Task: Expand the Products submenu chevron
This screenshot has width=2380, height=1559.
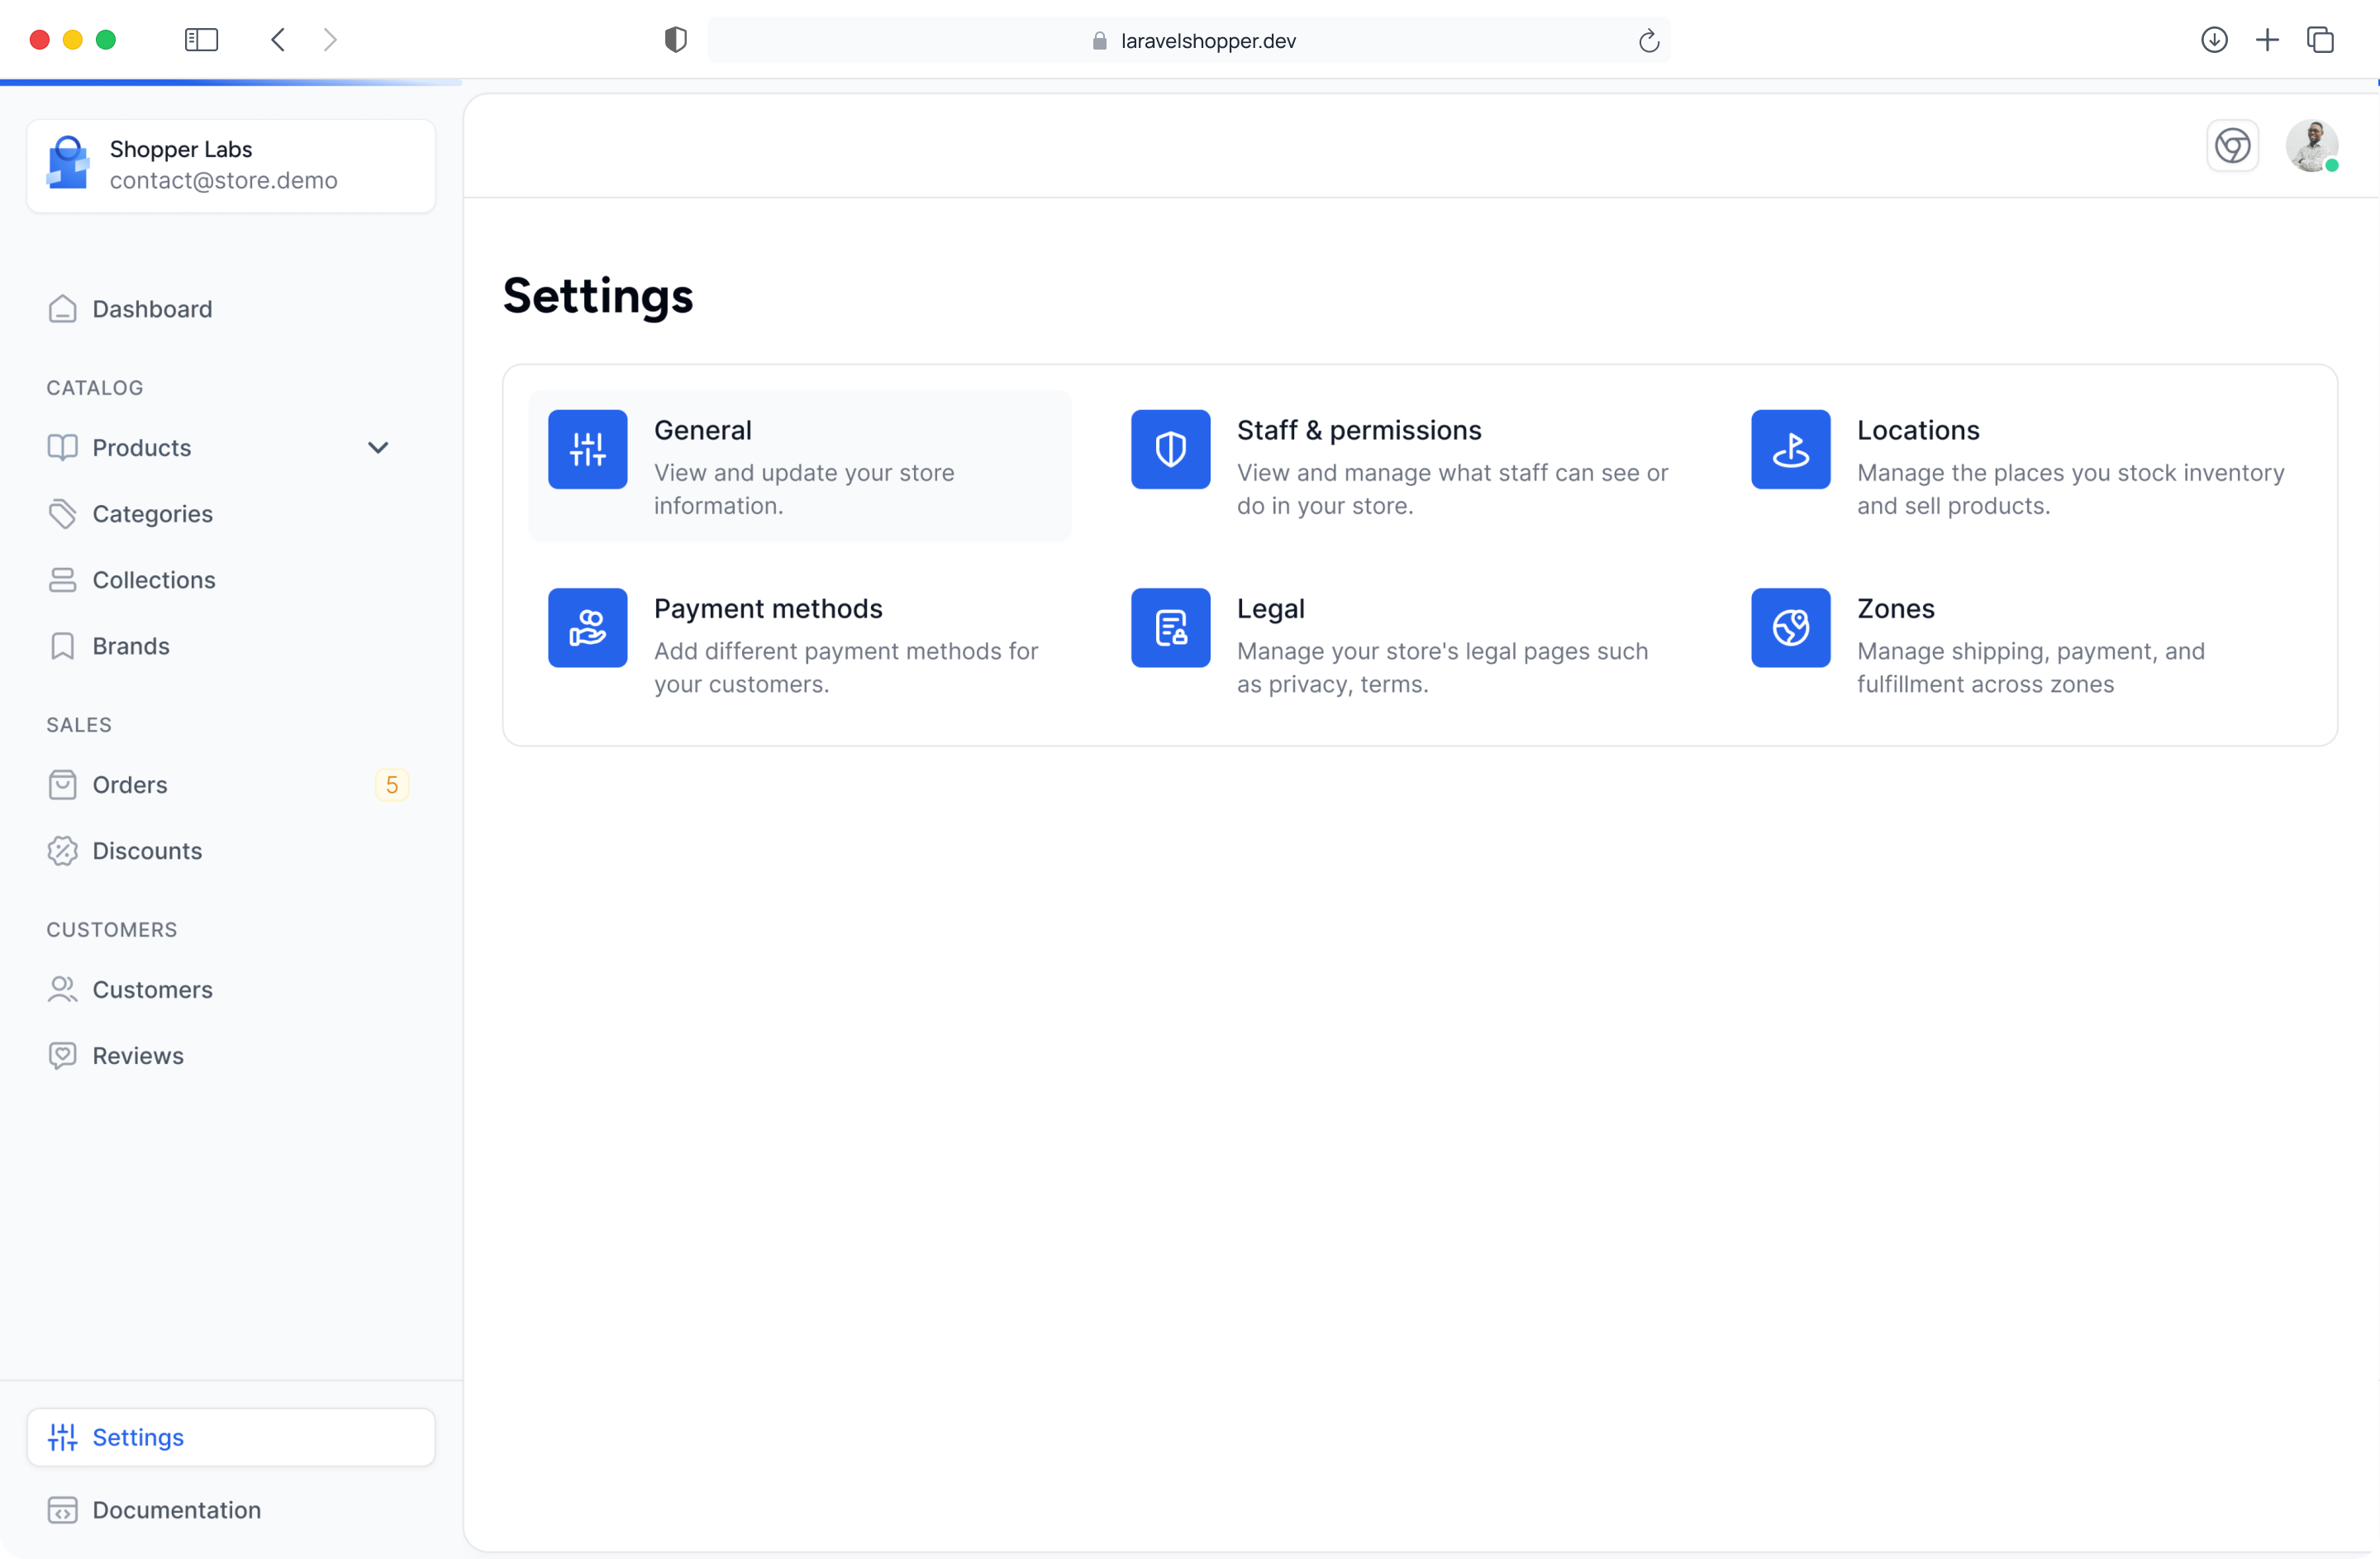Action: (x=378, y=448)
